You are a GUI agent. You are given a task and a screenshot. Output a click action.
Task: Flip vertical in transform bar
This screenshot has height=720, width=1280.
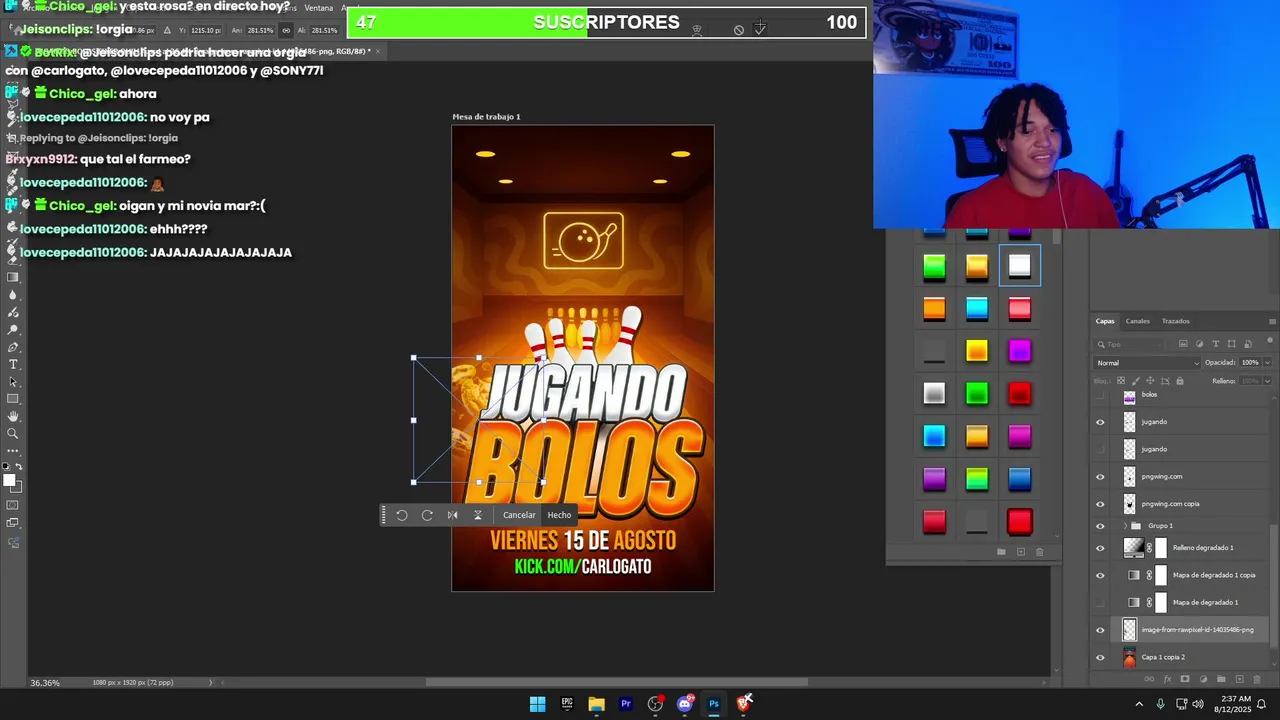pos(478,515)
